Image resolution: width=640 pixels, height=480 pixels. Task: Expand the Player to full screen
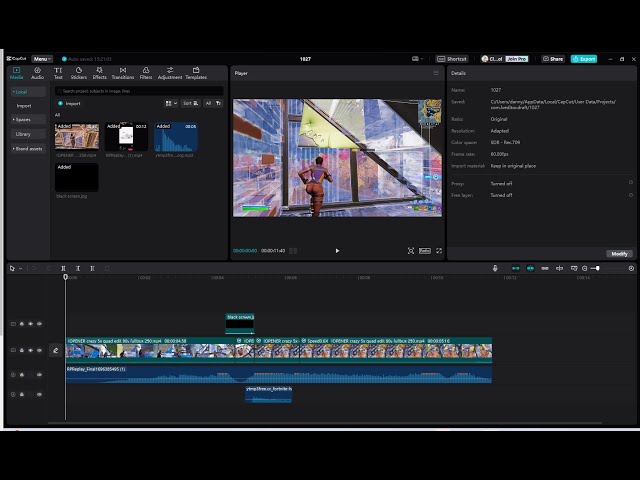[x=439, y=251]
